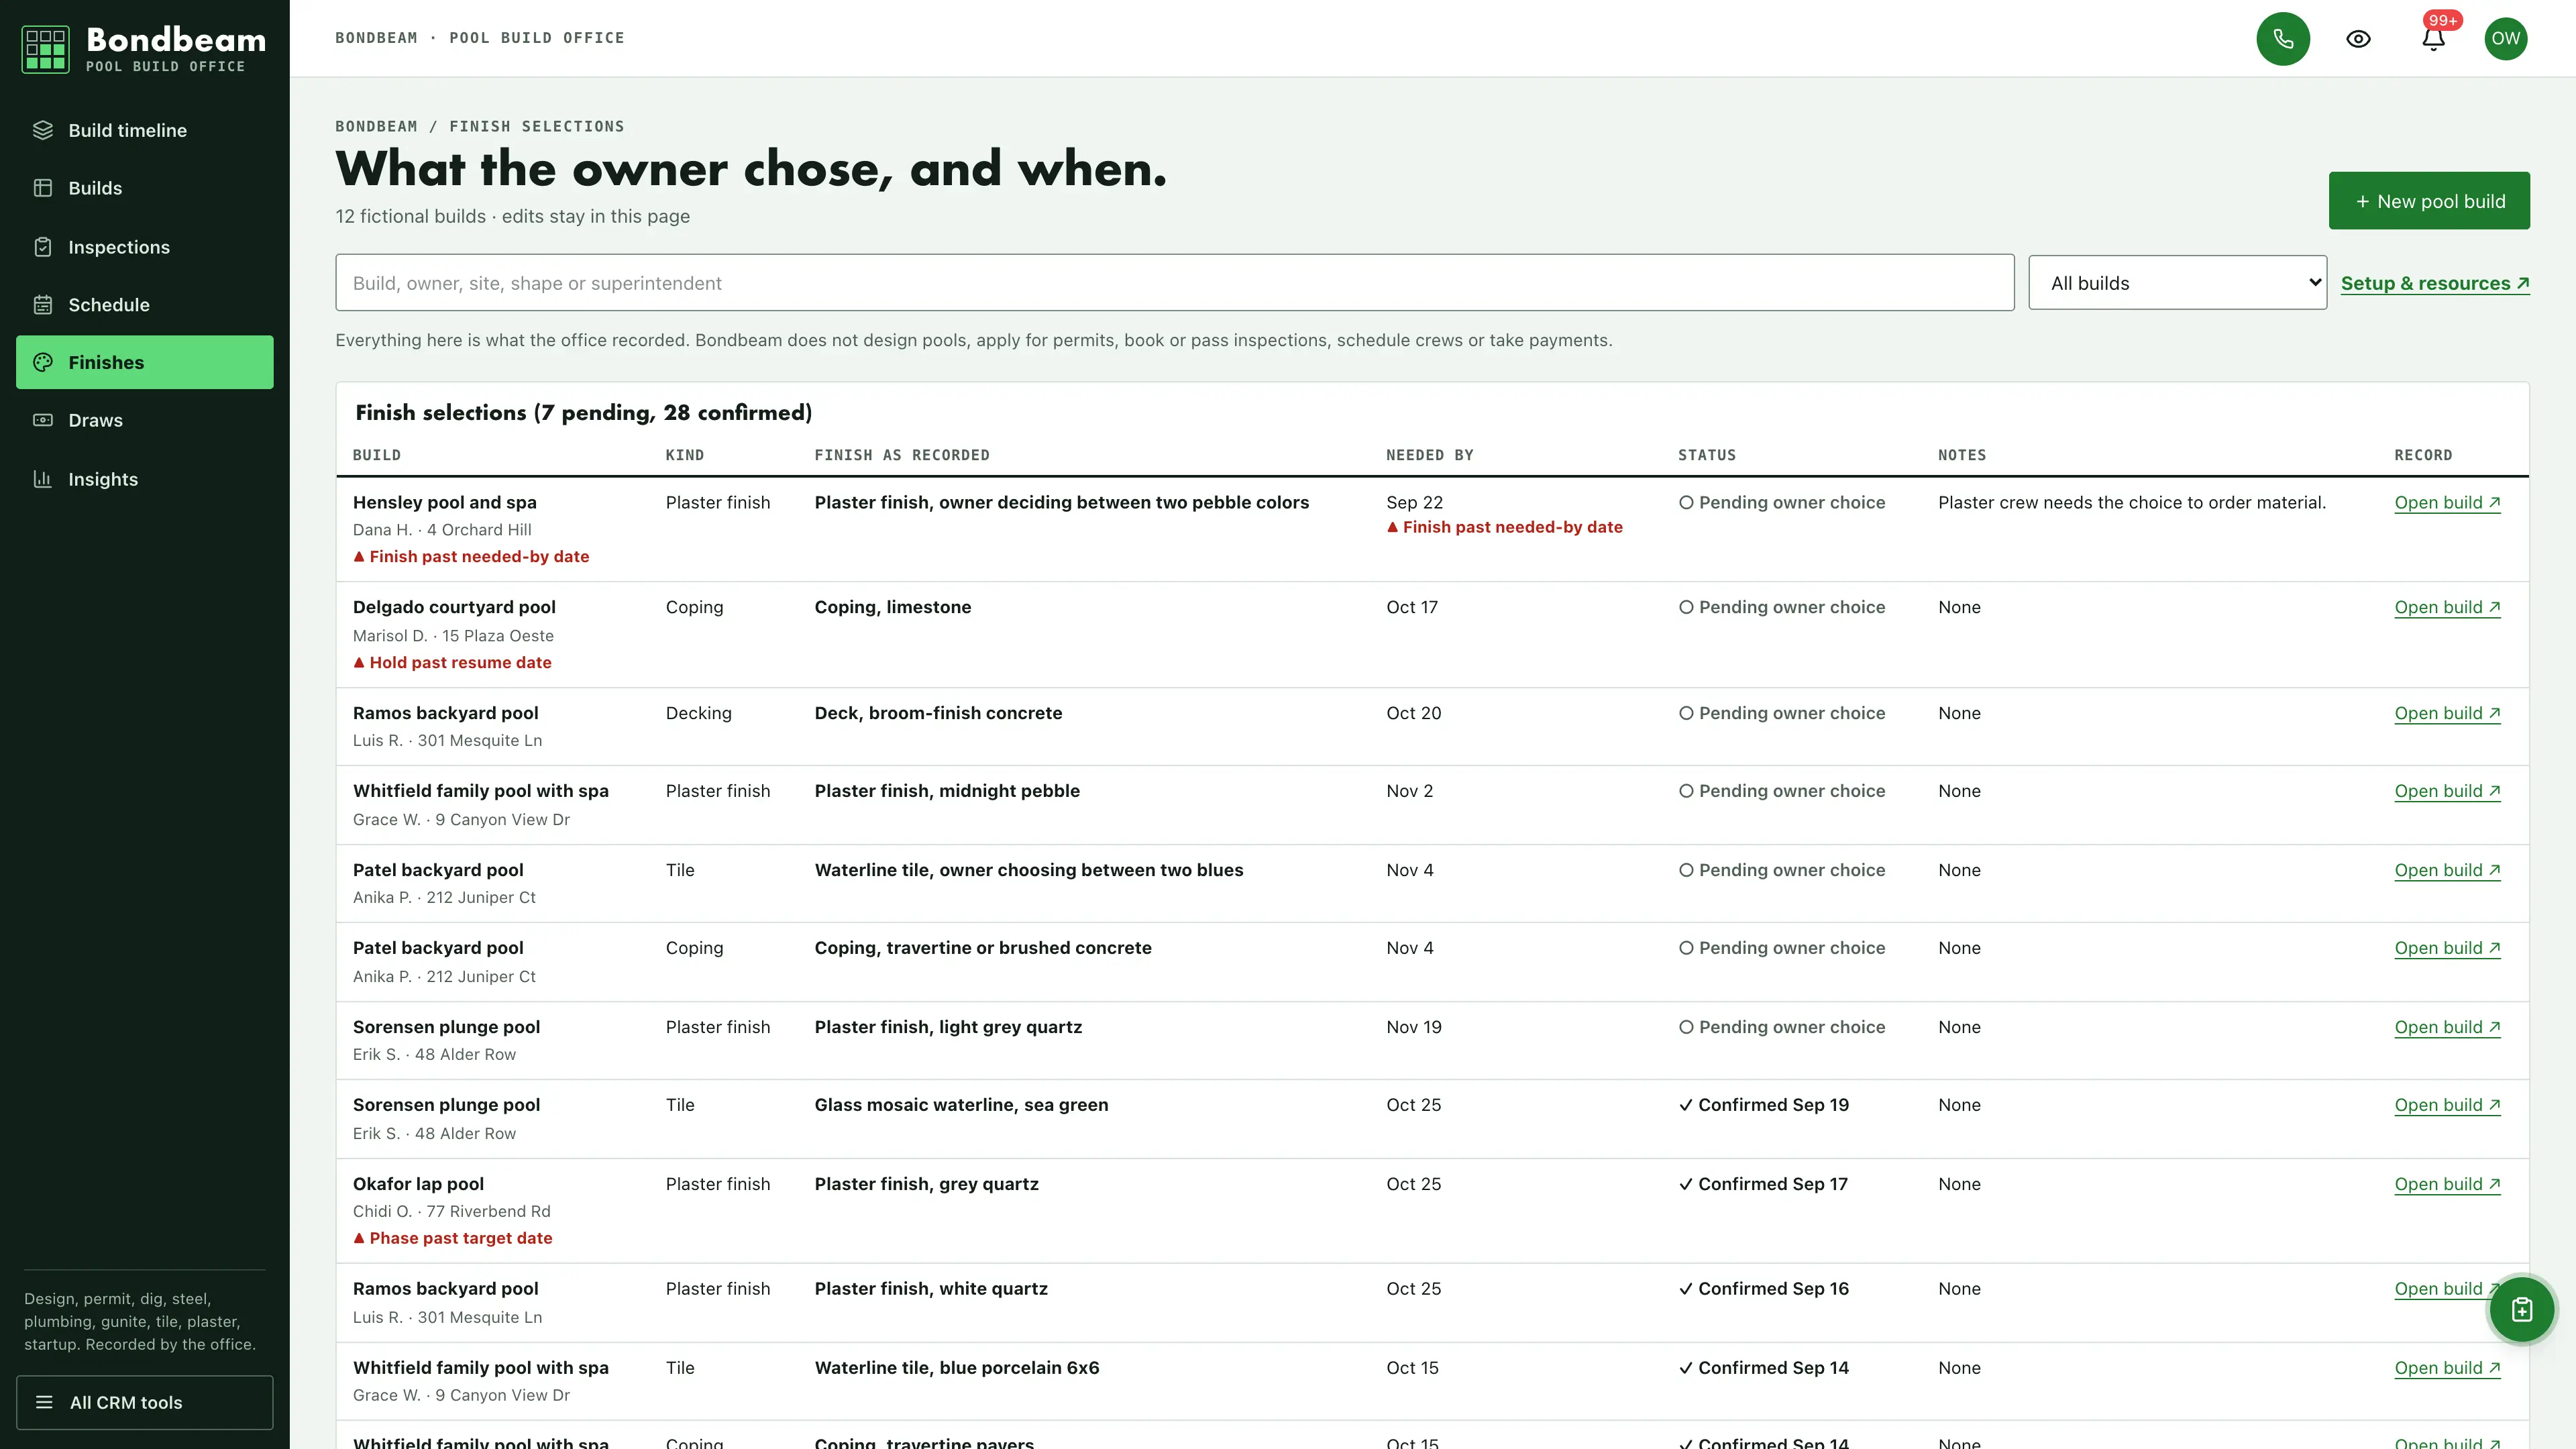Open the All builds dropdown
This screenshot has height=1449, width=2576.
click(x=2177, y=283)
